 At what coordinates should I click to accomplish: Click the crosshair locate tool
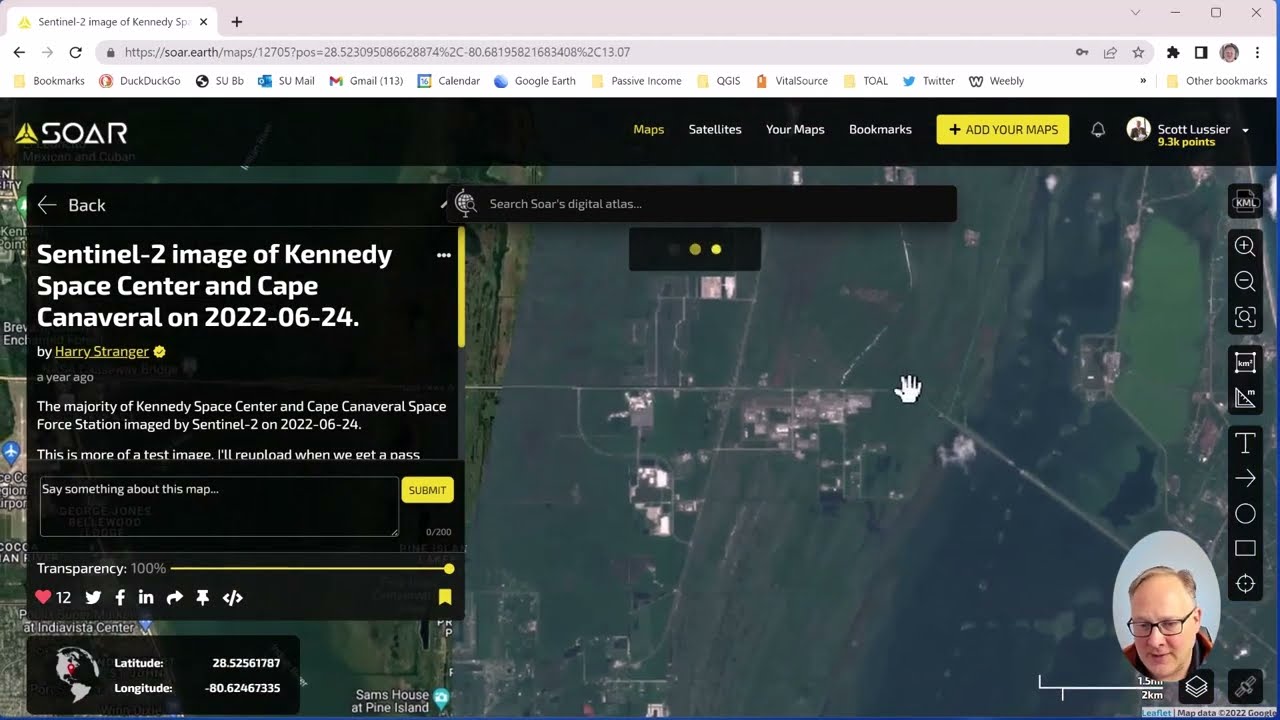[1245, 584]
